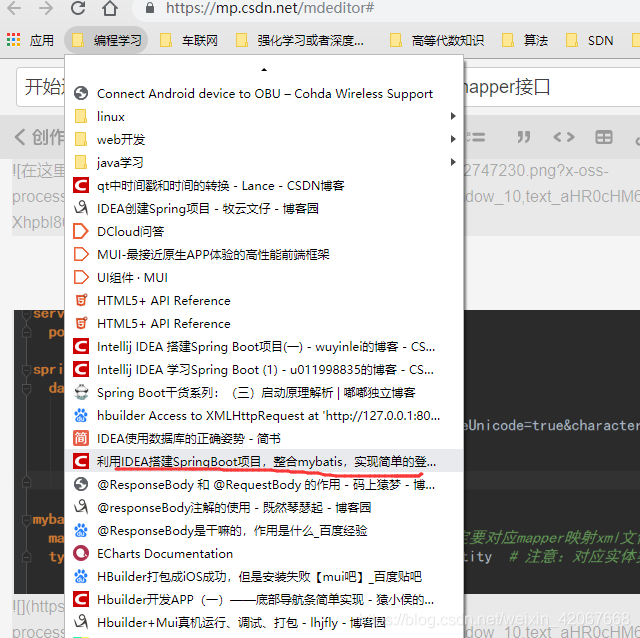Click the HTML5 shield icon of first API Reference
The width and height of the screenshot is (640, 638).
point(81,300)
